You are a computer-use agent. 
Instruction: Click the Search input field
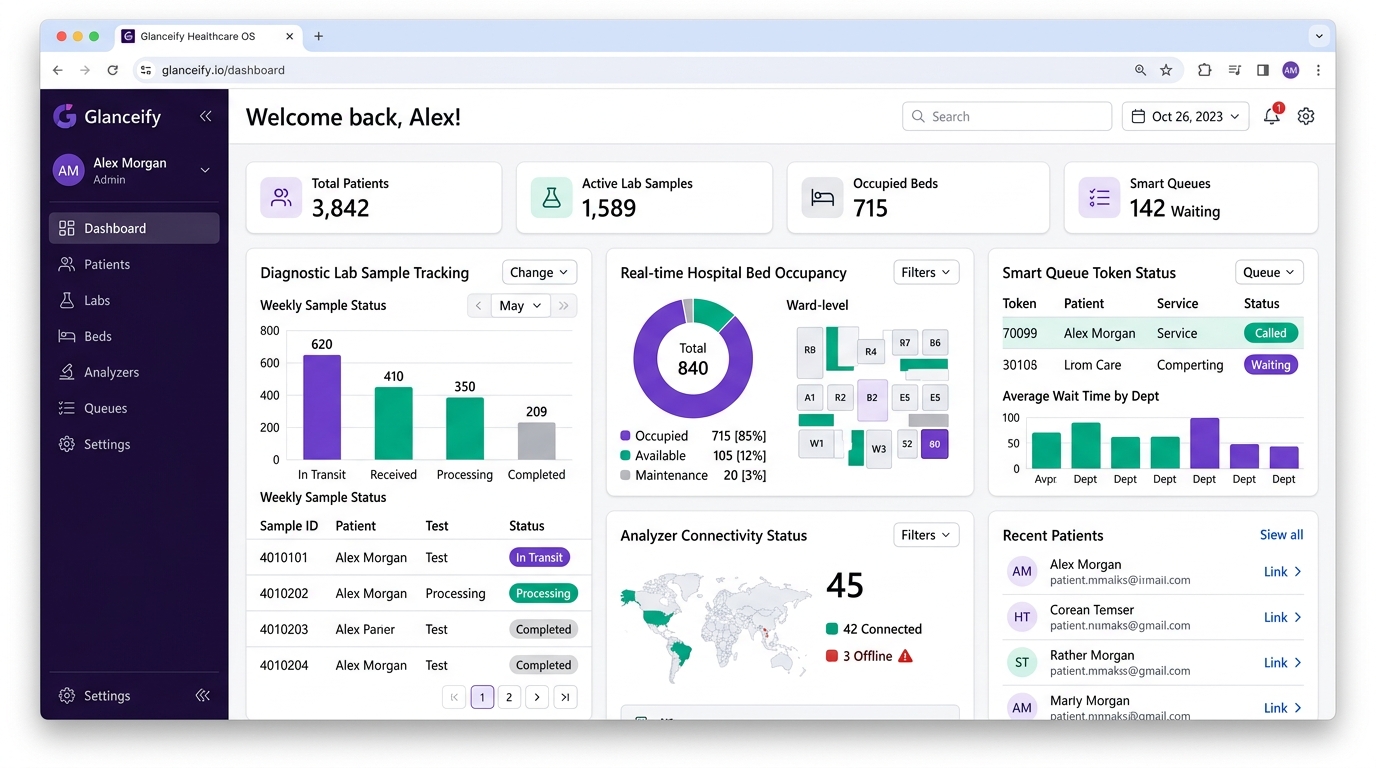click(1007, 116)
